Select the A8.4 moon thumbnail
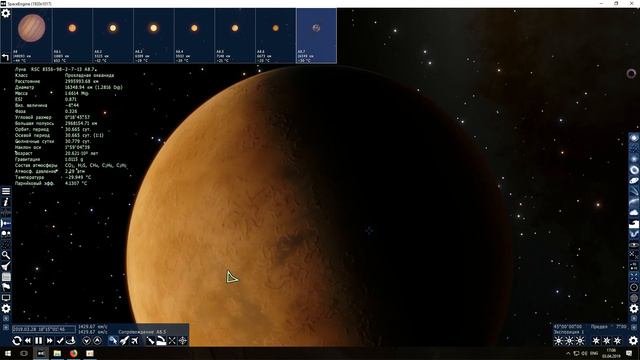 (194, 36)
